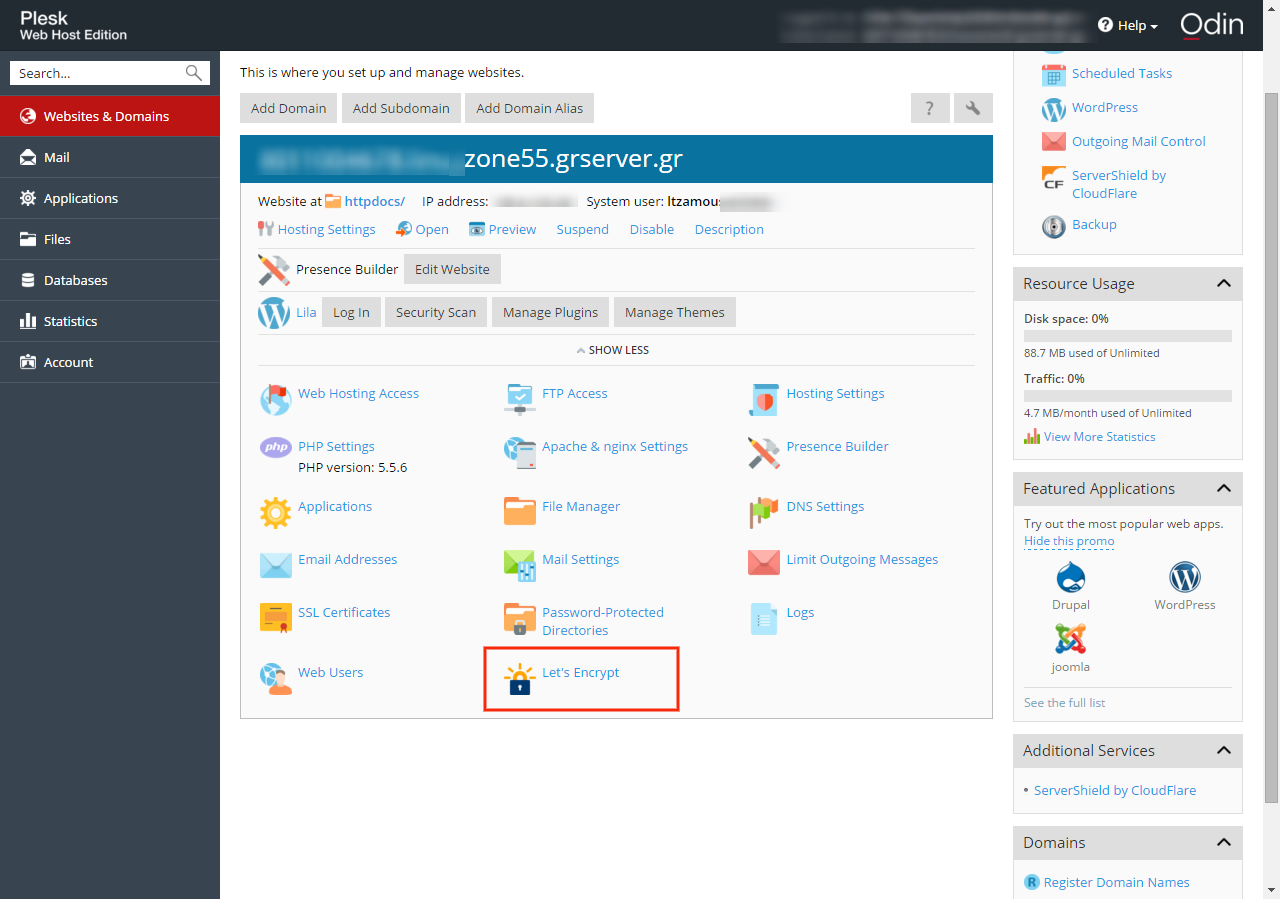
Task: Click the Traffic usage bar
Action: [x=1128, y=397]
